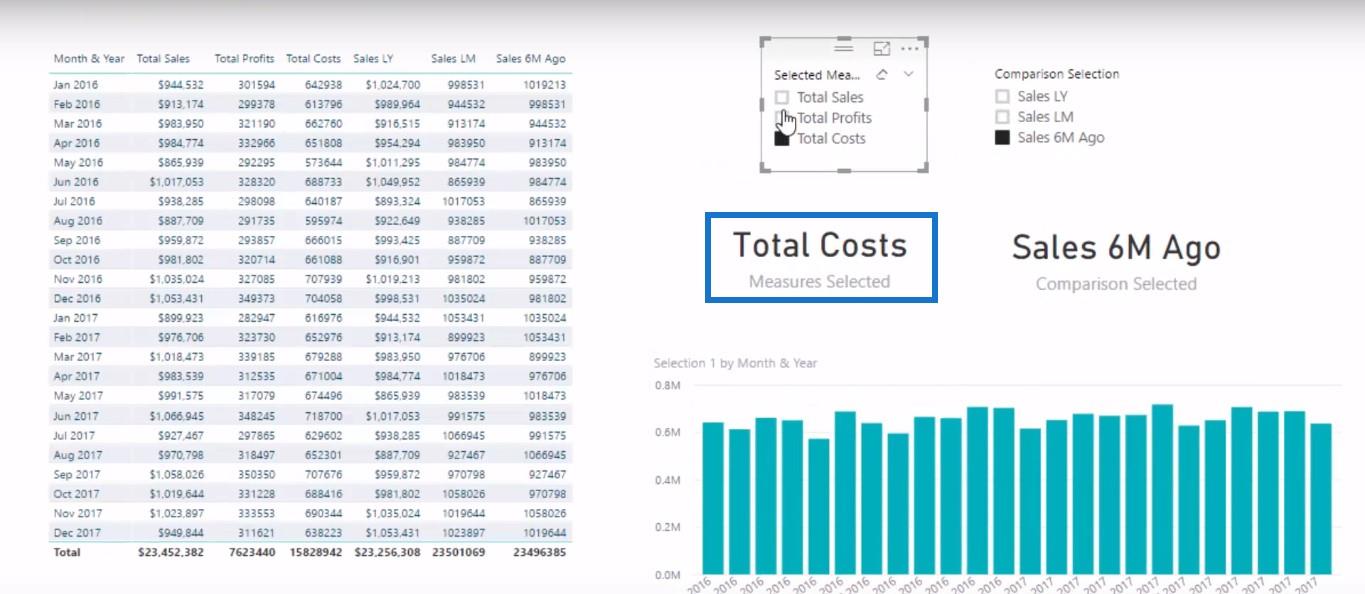
Task: Click the 1058026 Sales 6M Ago cell for Nov 2017
Action: tap(542, 513)
